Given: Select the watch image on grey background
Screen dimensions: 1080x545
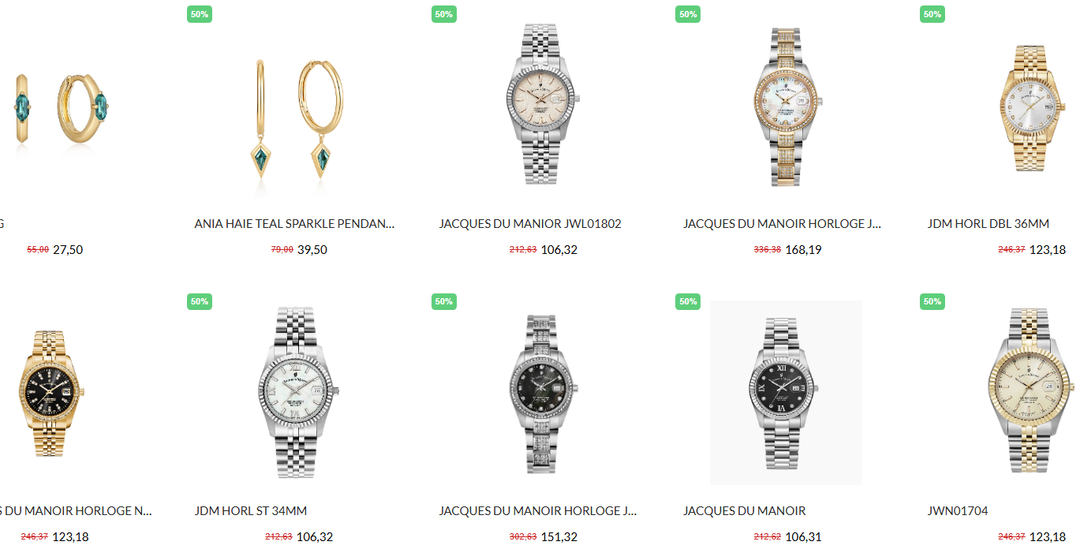Looking at the screenshot, I should [x=786, y=393].
